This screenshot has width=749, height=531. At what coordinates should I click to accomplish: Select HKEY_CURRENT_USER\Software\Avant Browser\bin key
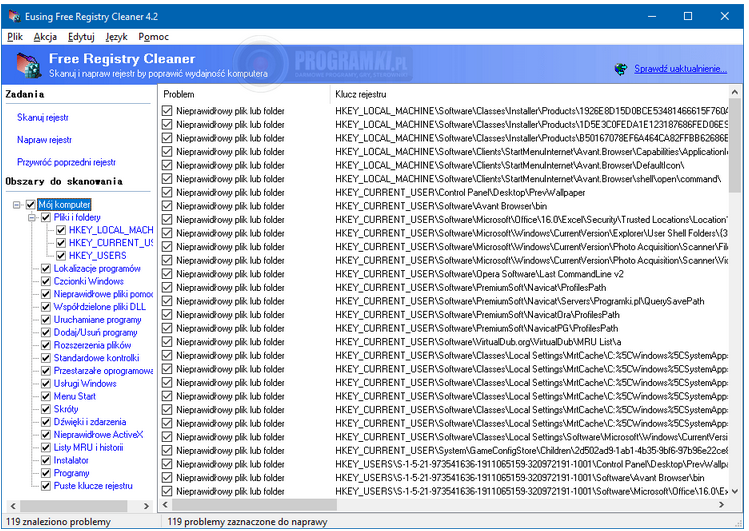[441, 206]
